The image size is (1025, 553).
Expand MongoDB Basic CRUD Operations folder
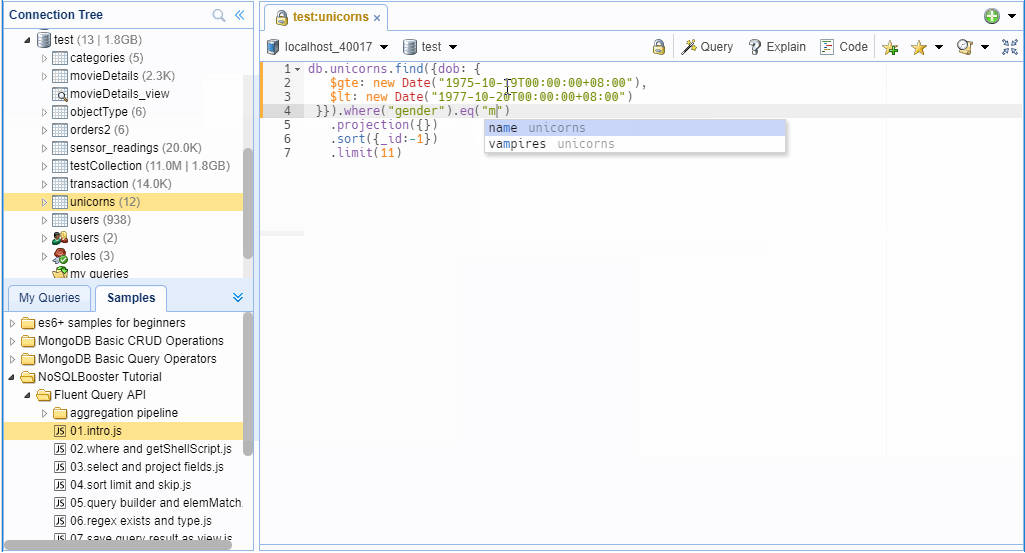12,341
